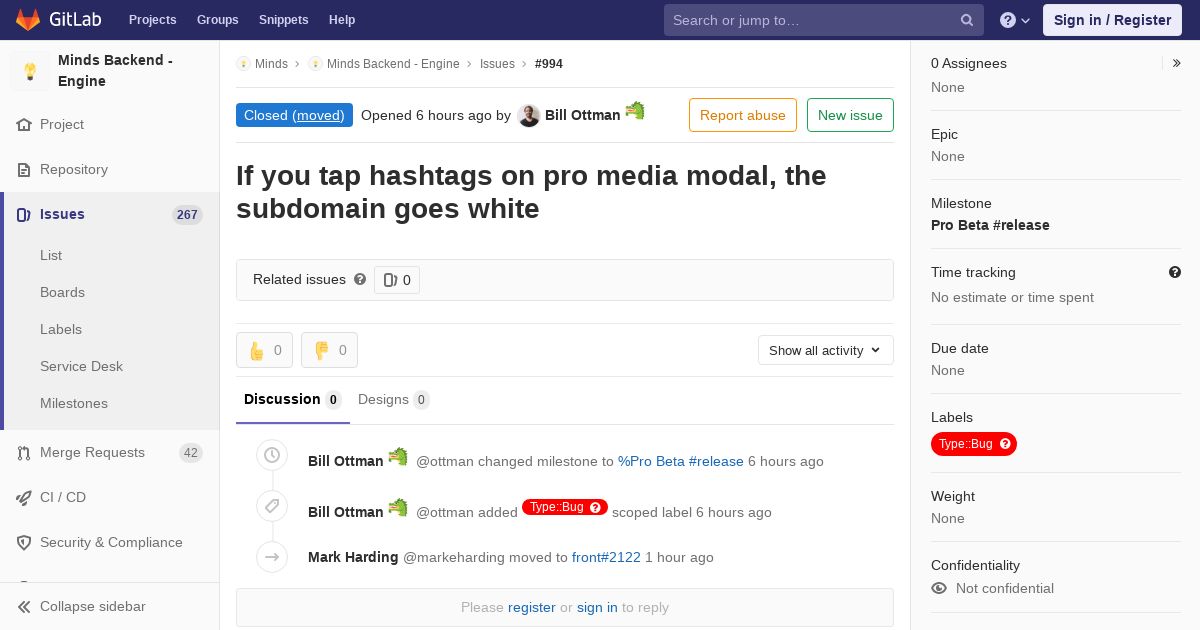
Task: Click the Merge Requests icon in sidebar
Action: (24, 453)
